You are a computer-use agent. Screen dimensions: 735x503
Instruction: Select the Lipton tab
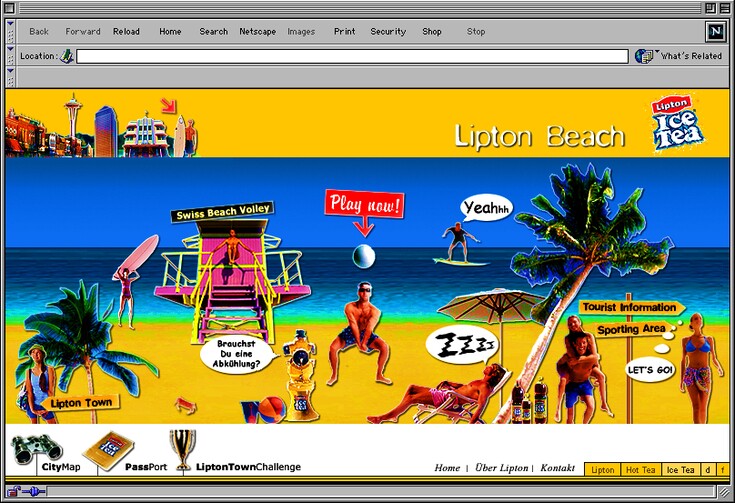click(602, 469)
